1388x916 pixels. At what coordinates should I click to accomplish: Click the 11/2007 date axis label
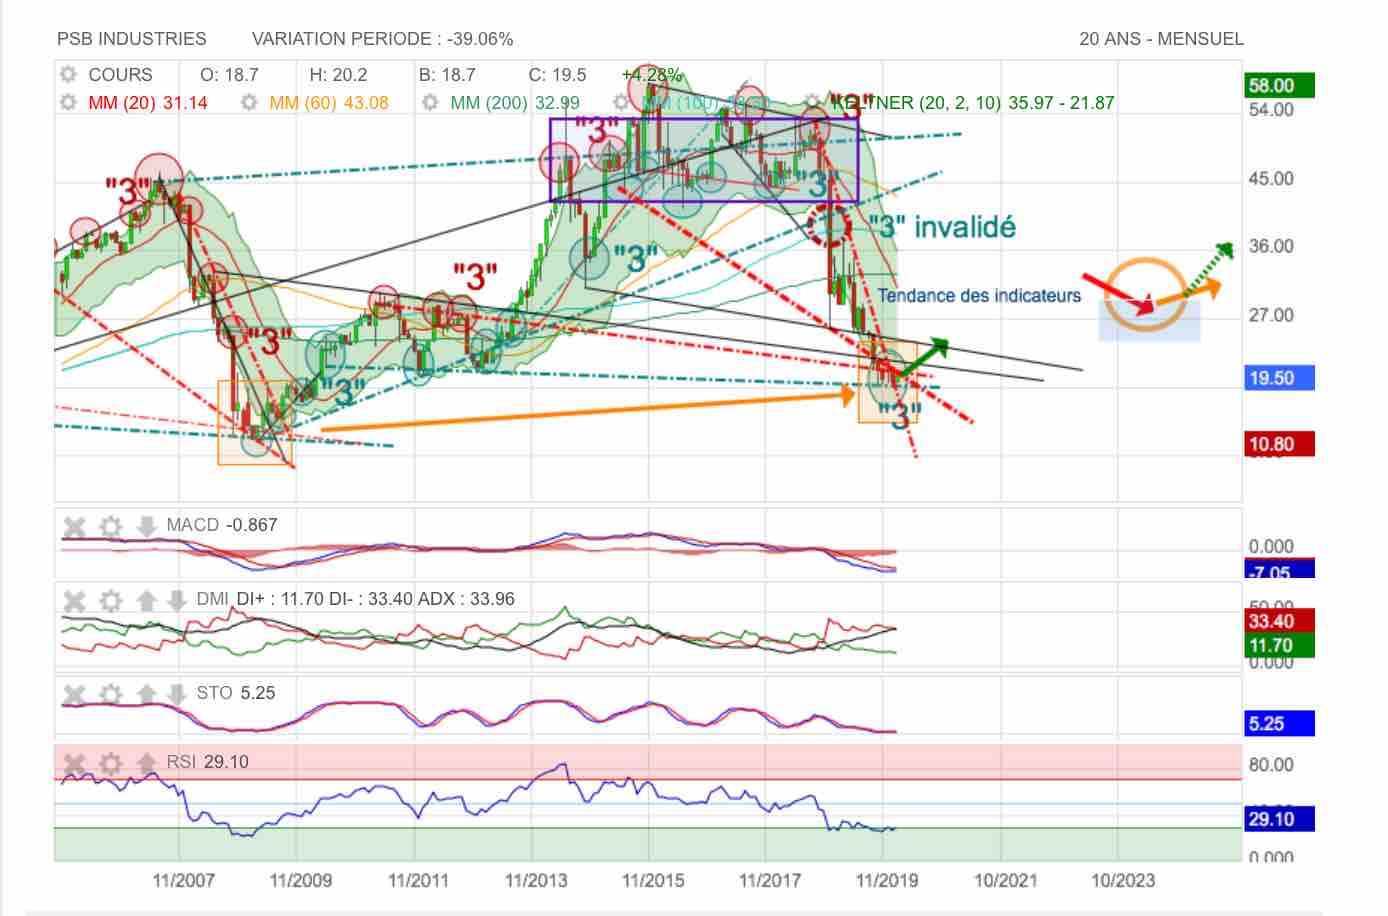click(183, 880)
